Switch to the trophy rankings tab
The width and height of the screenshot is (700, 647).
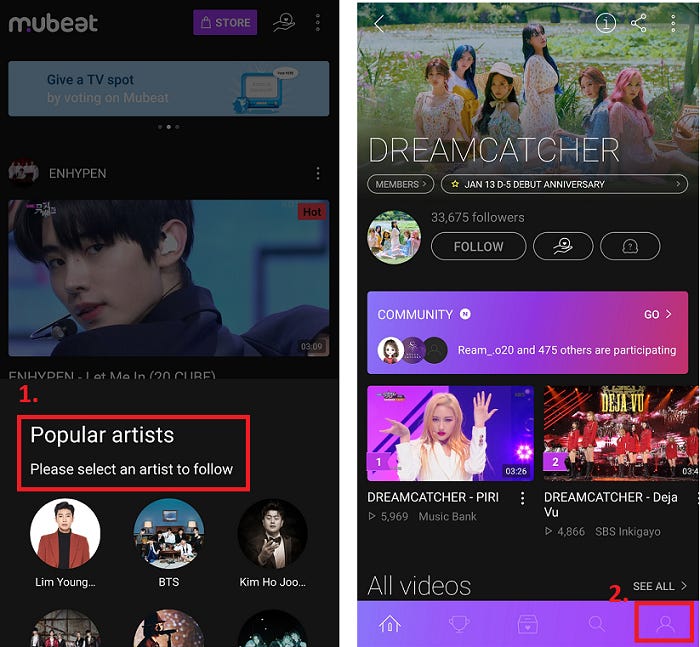458,623
